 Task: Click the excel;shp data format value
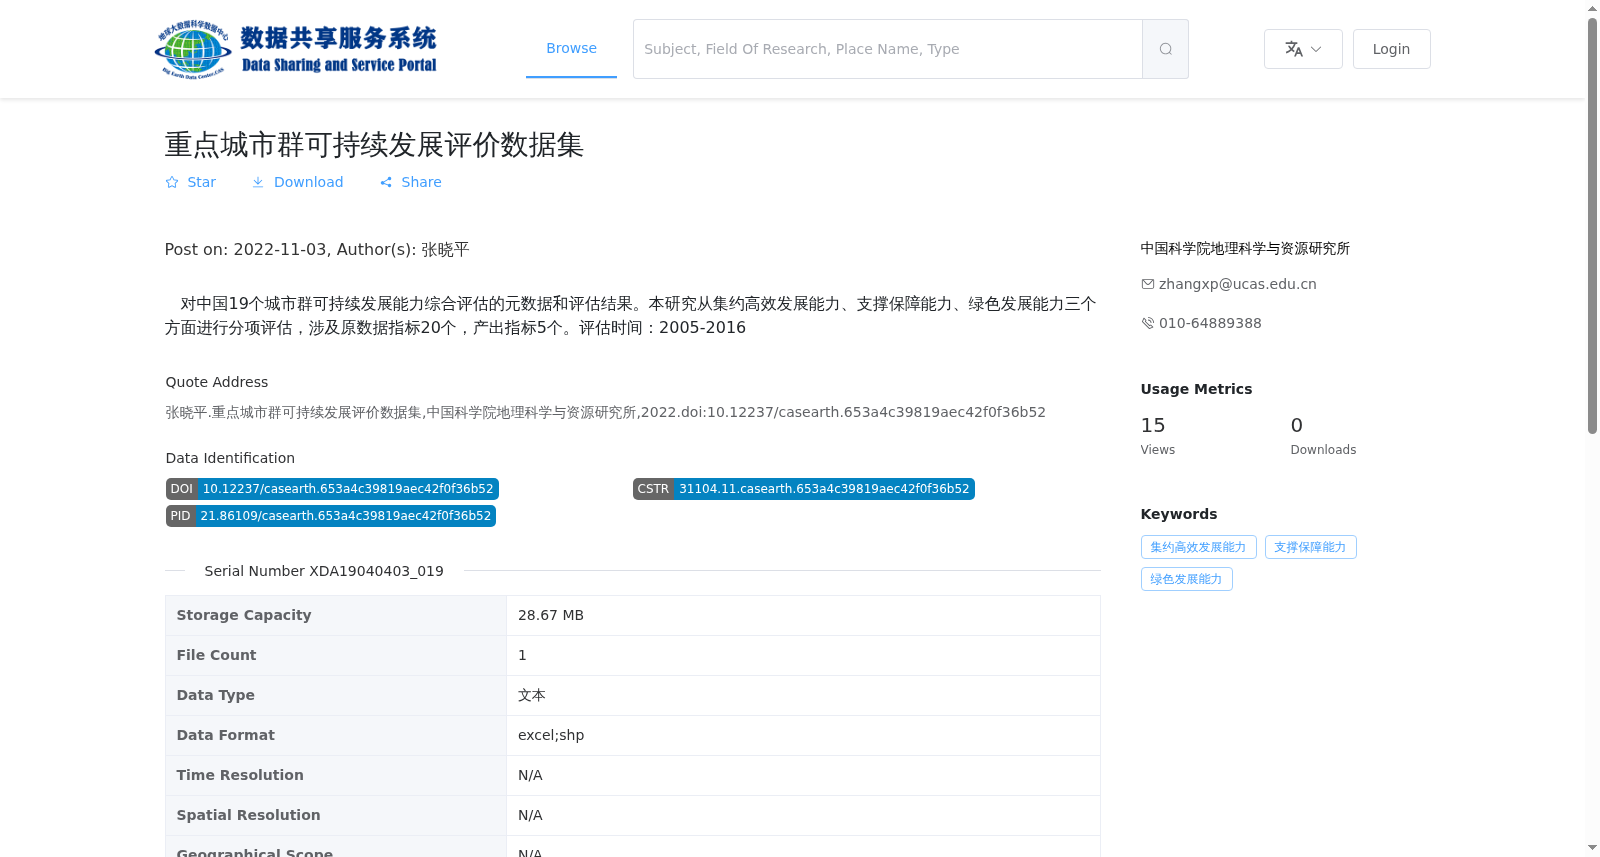pos(551,735)
